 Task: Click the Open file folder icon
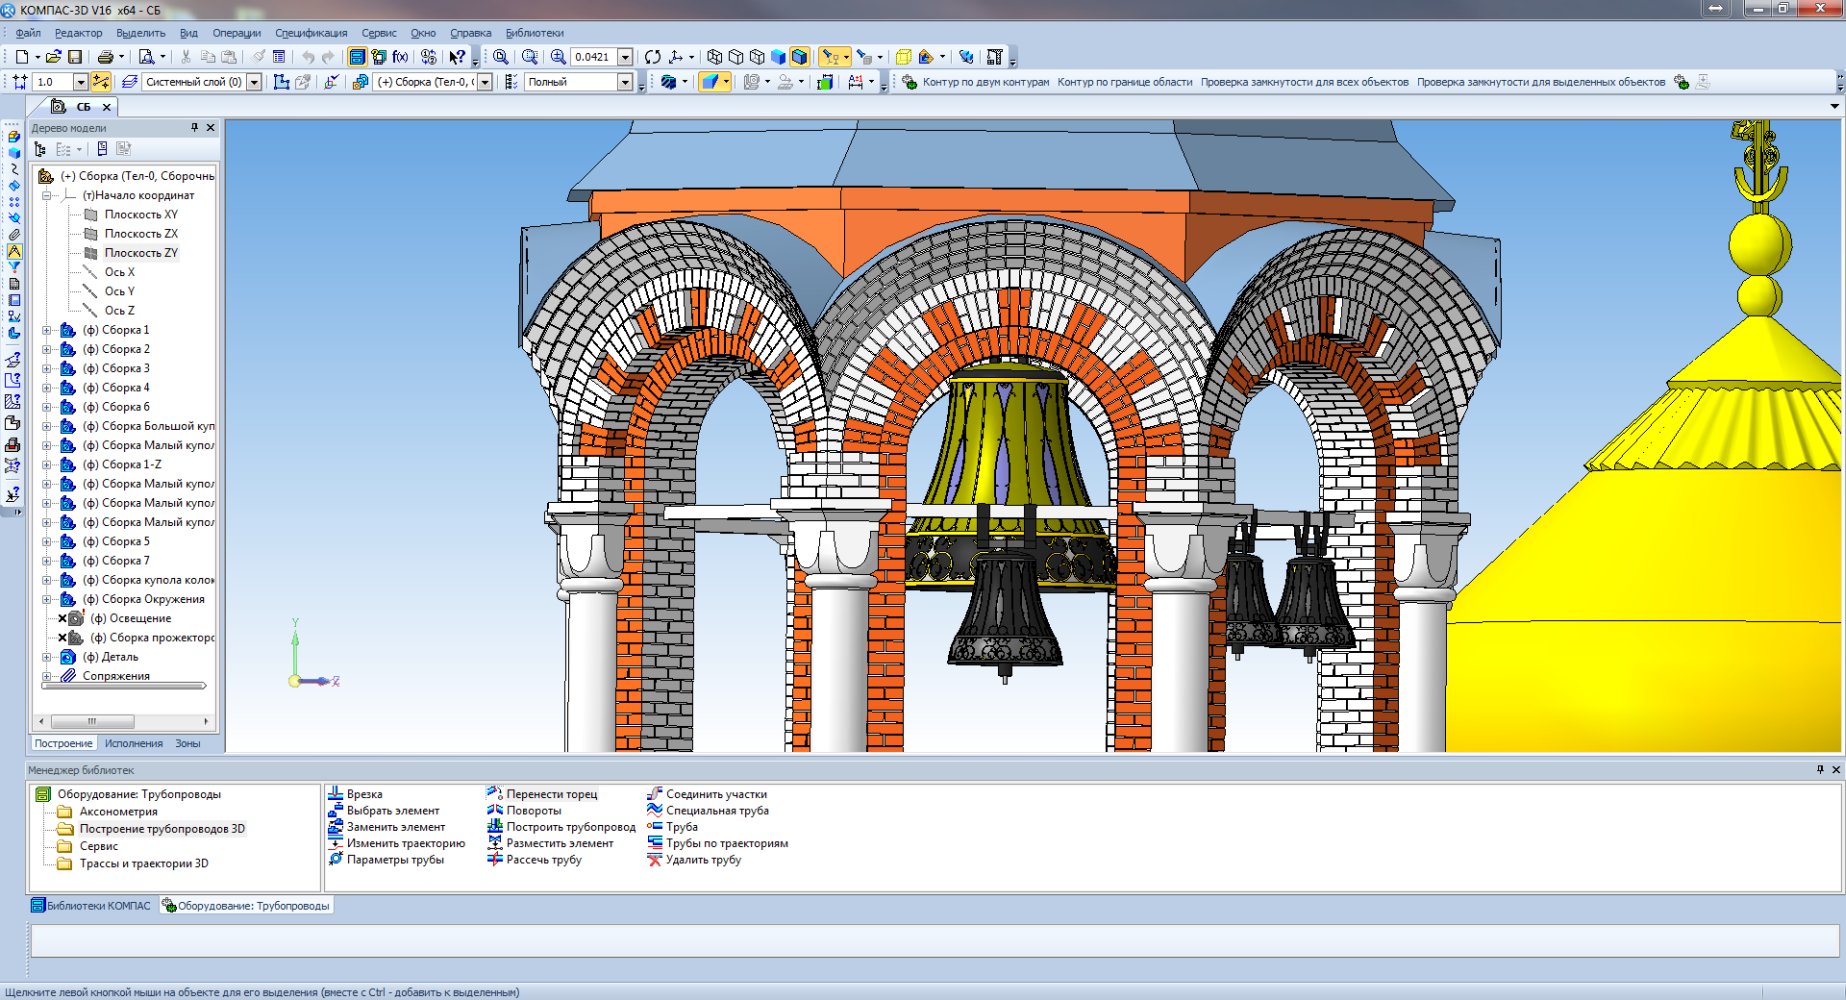click(53, 57)
